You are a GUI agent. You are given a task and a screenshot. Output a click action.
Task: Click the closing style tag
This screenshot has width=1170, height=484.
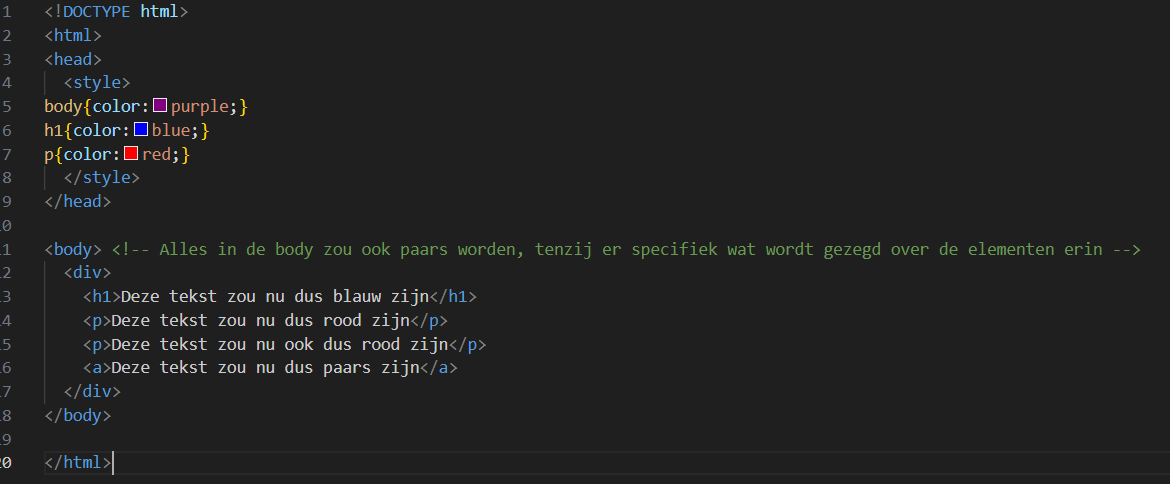[101, 177]
